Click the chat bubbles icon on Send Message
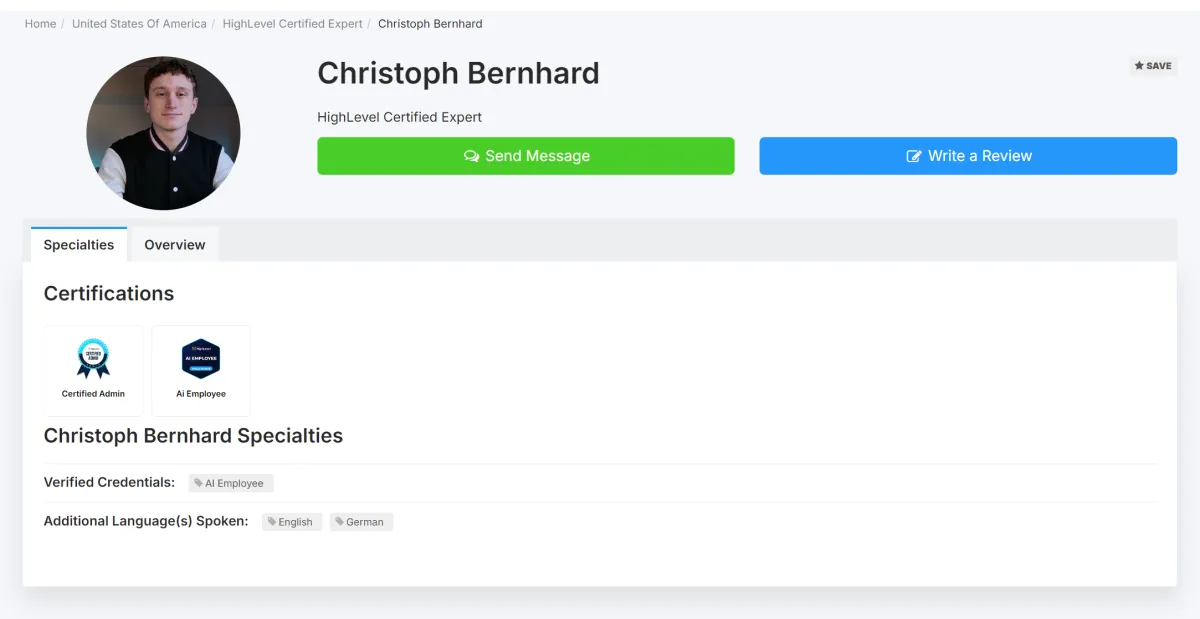1200x619 pixels. [472, 156]
